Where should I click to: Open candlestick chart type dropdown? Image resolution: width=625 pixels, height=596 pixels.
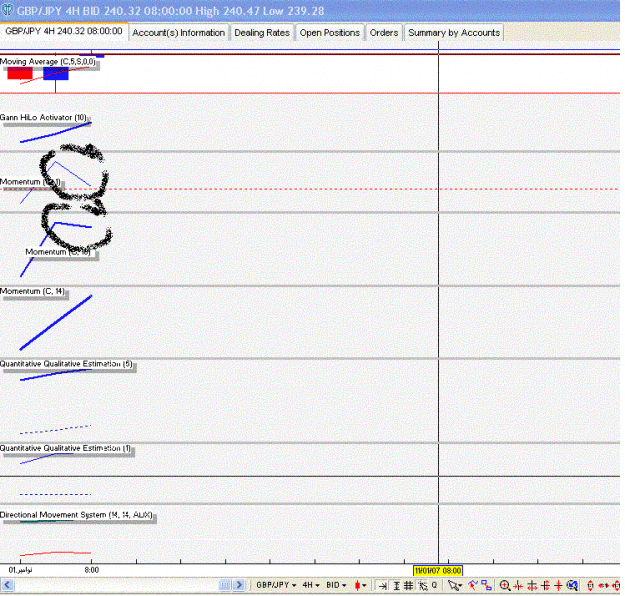(360, 585)
